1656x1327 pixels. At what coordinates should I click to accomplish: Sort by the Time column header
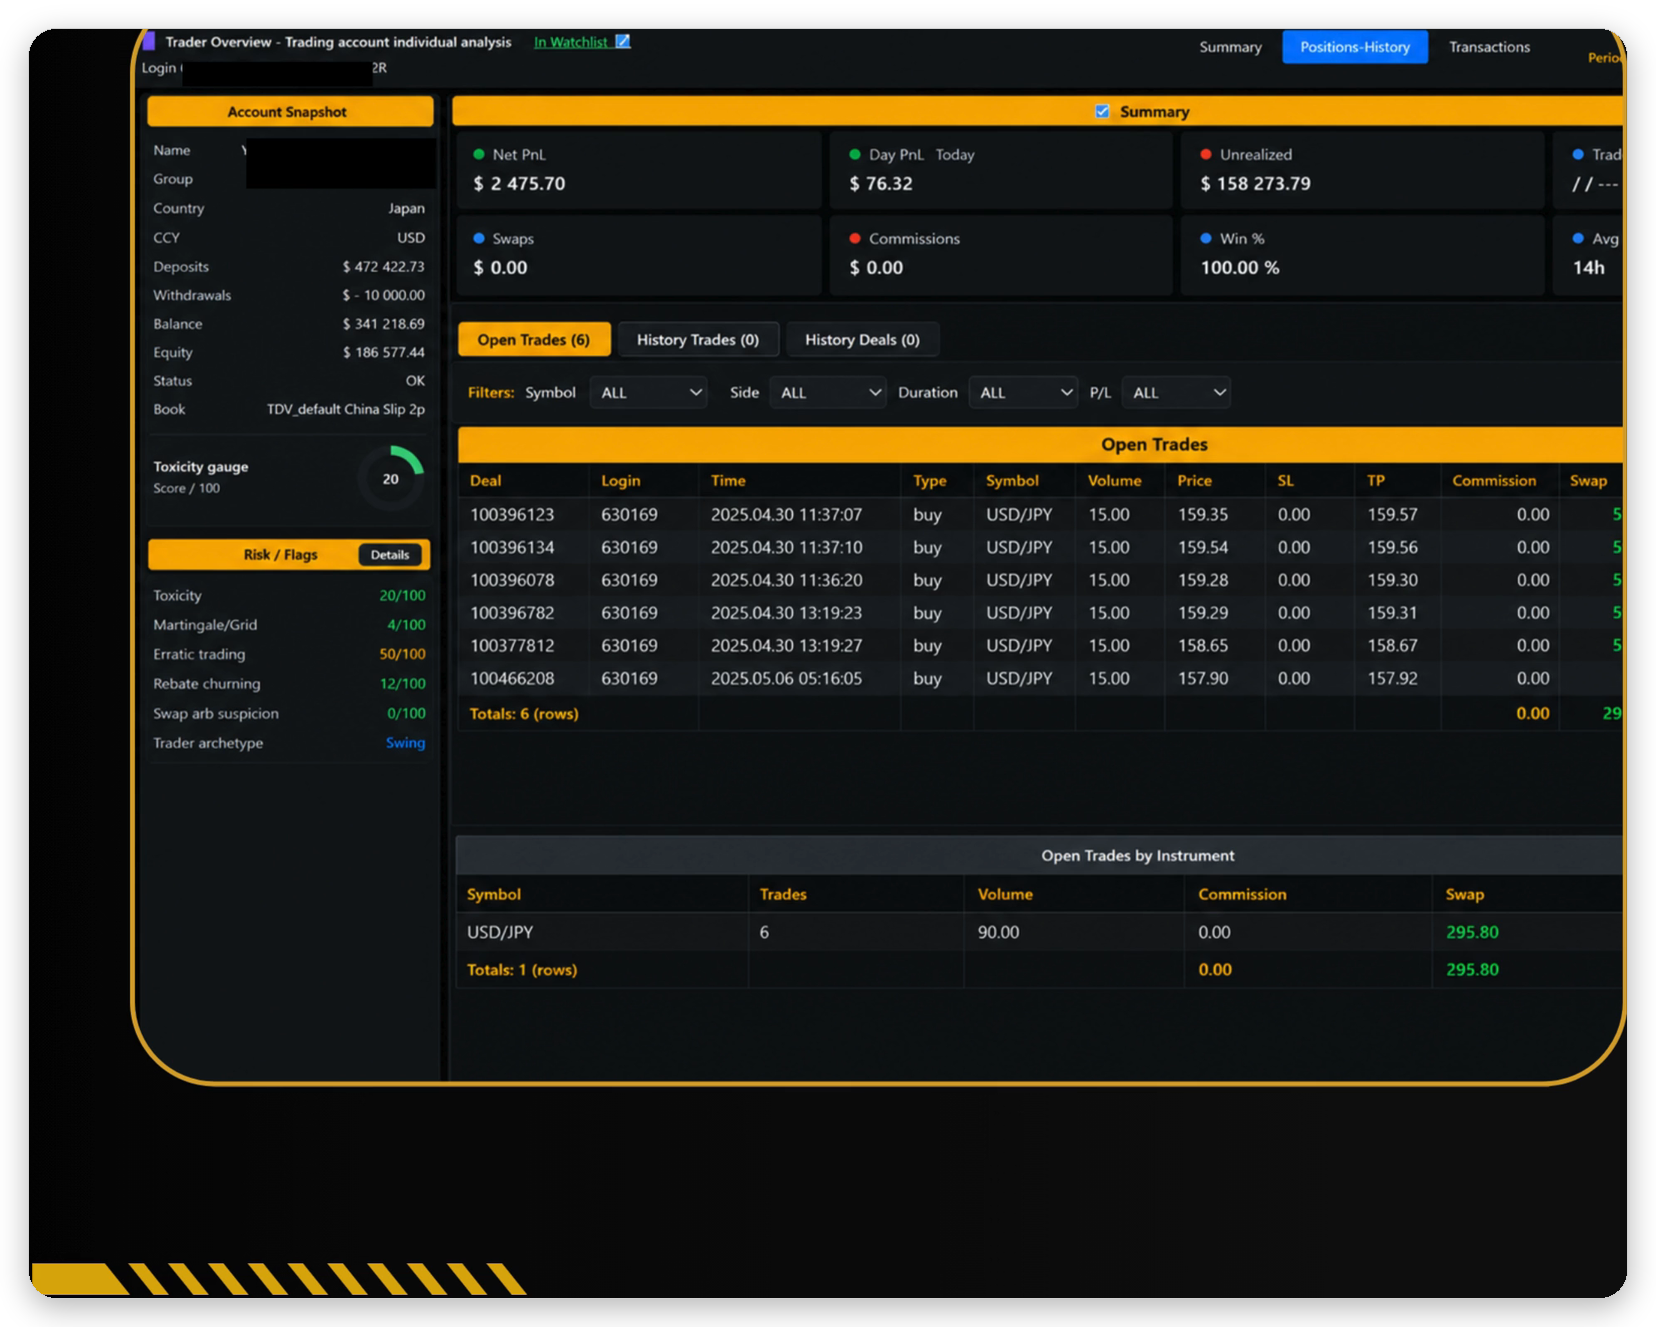(x=728, y=481)
